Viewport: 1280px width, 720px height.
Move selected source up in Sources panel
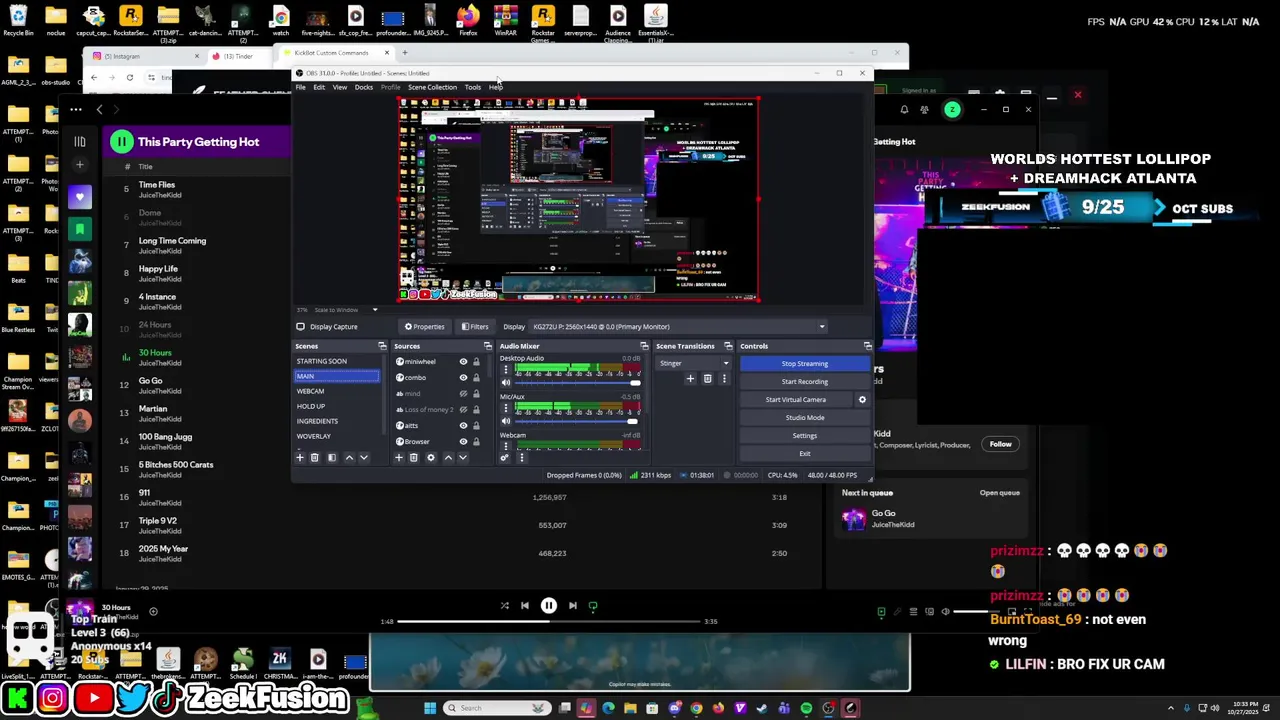[x=448, y=457]
